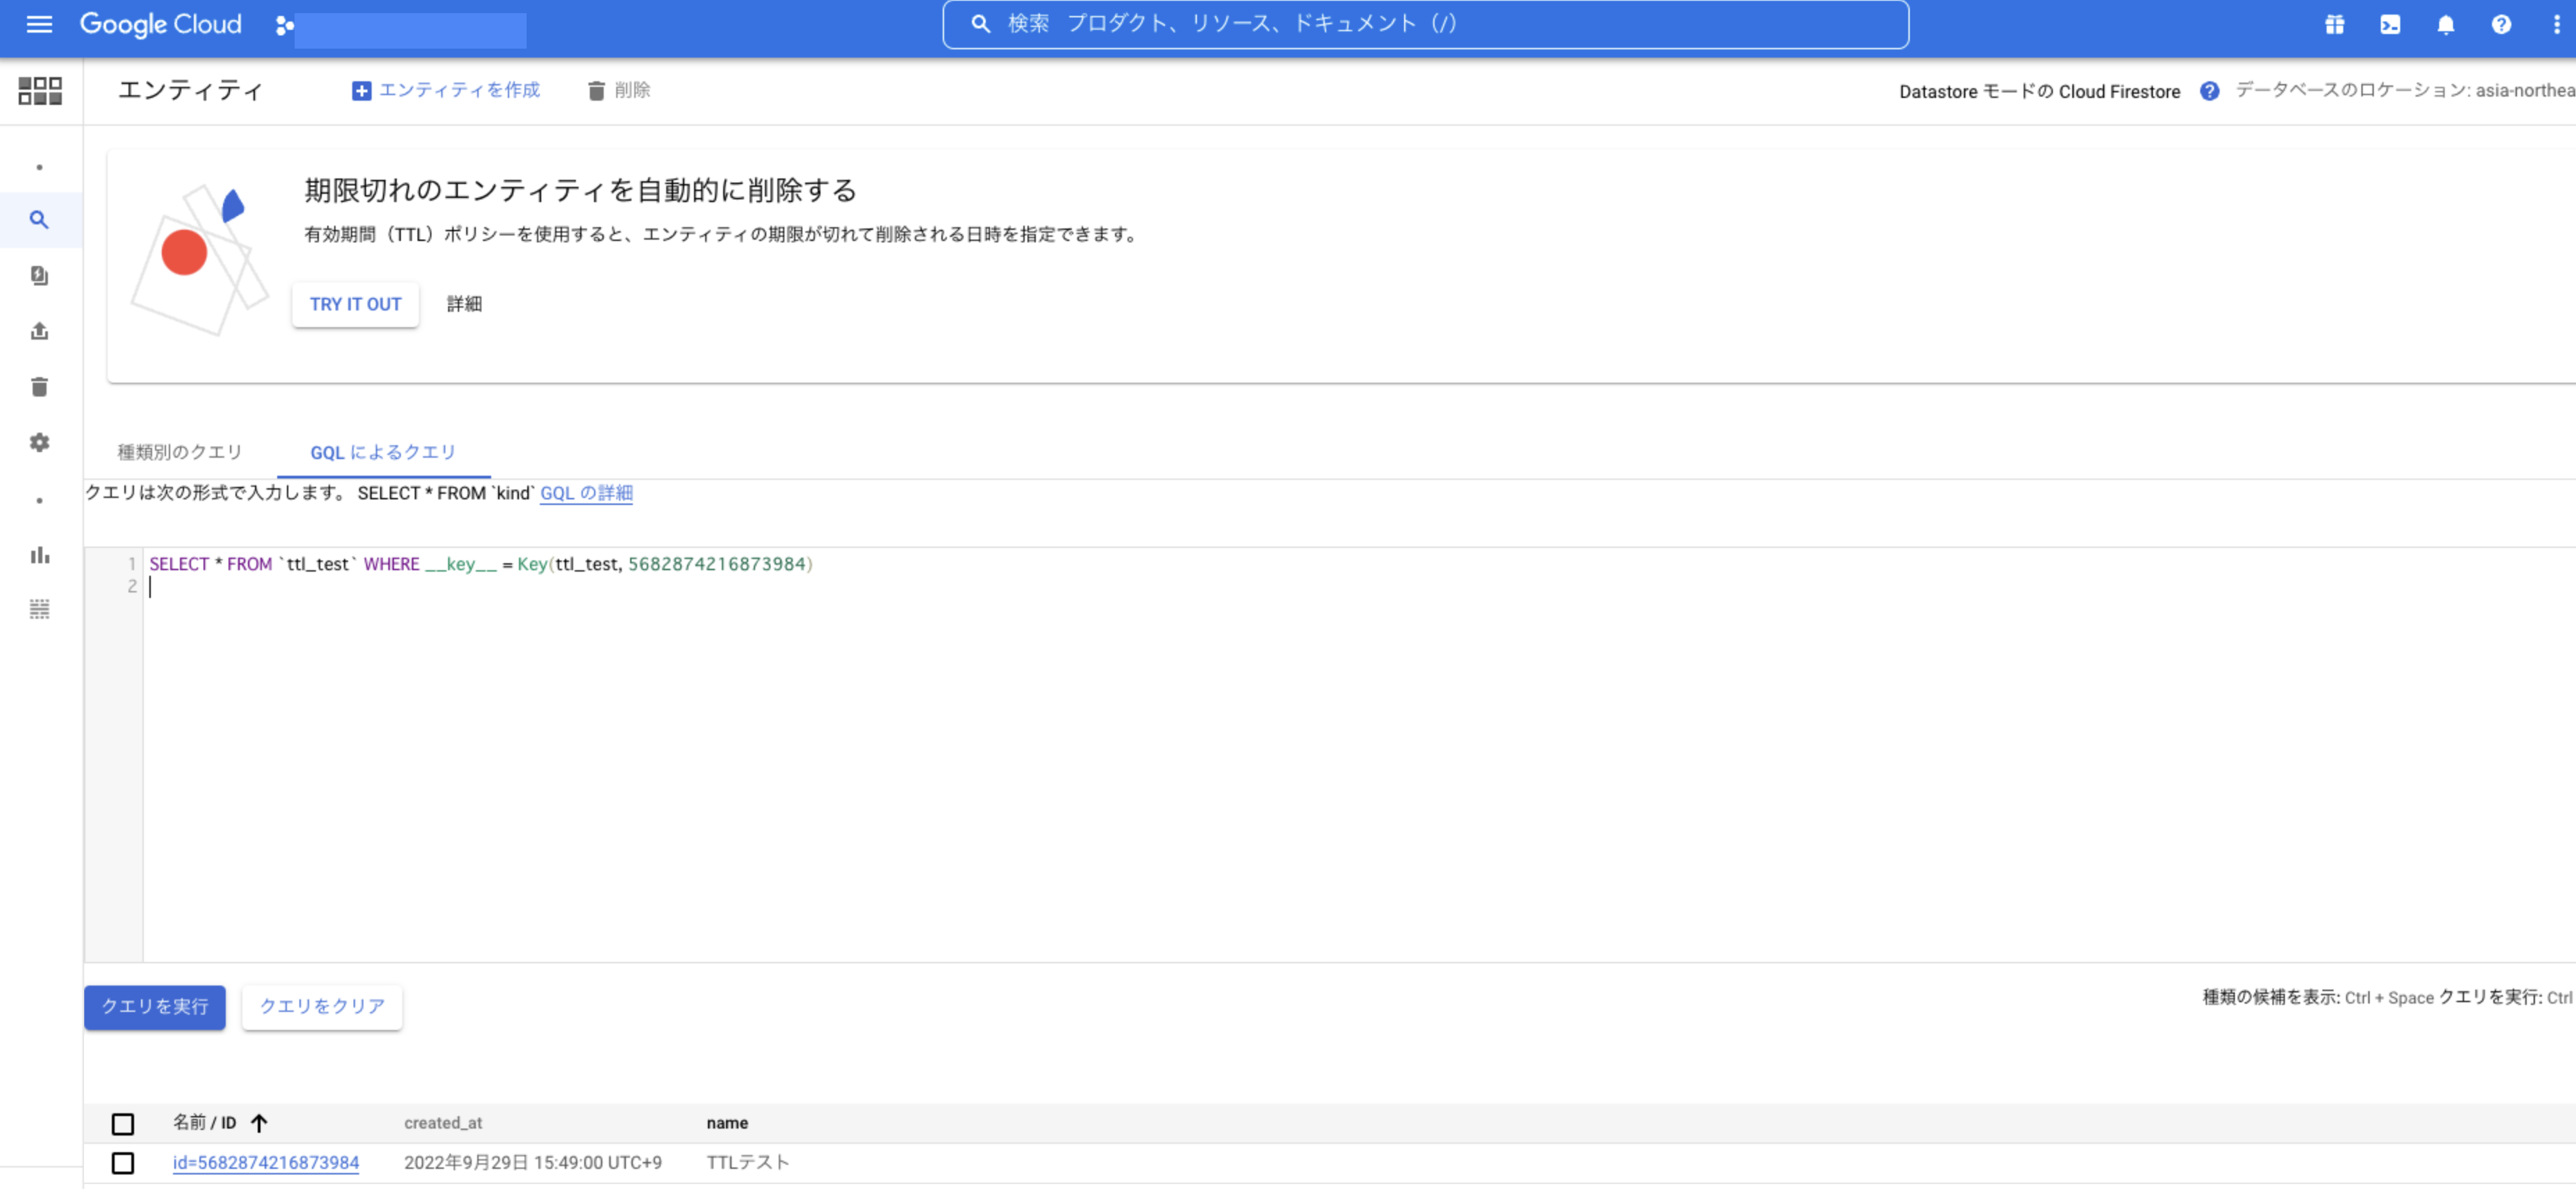This screenshot has width=2576, height=1189.
Task: Sort by 名前 / ID column arrow
Action: tap(259, 1123)
